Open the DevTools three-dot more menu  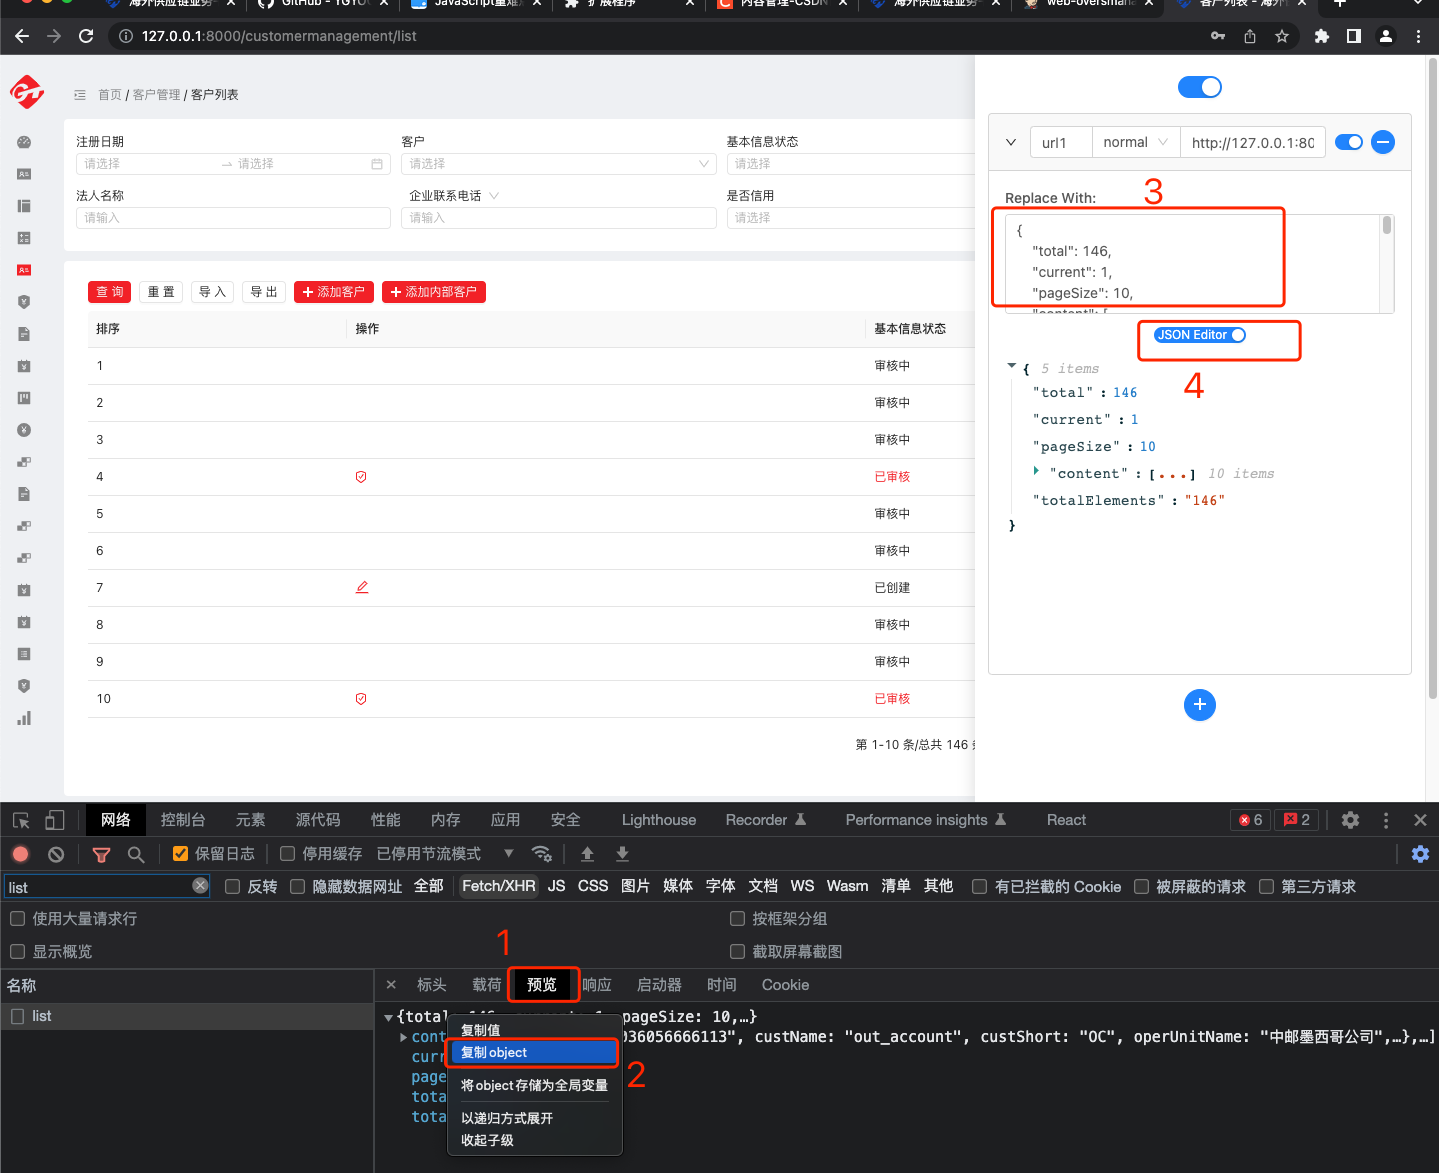click(x=1385, y=820)
